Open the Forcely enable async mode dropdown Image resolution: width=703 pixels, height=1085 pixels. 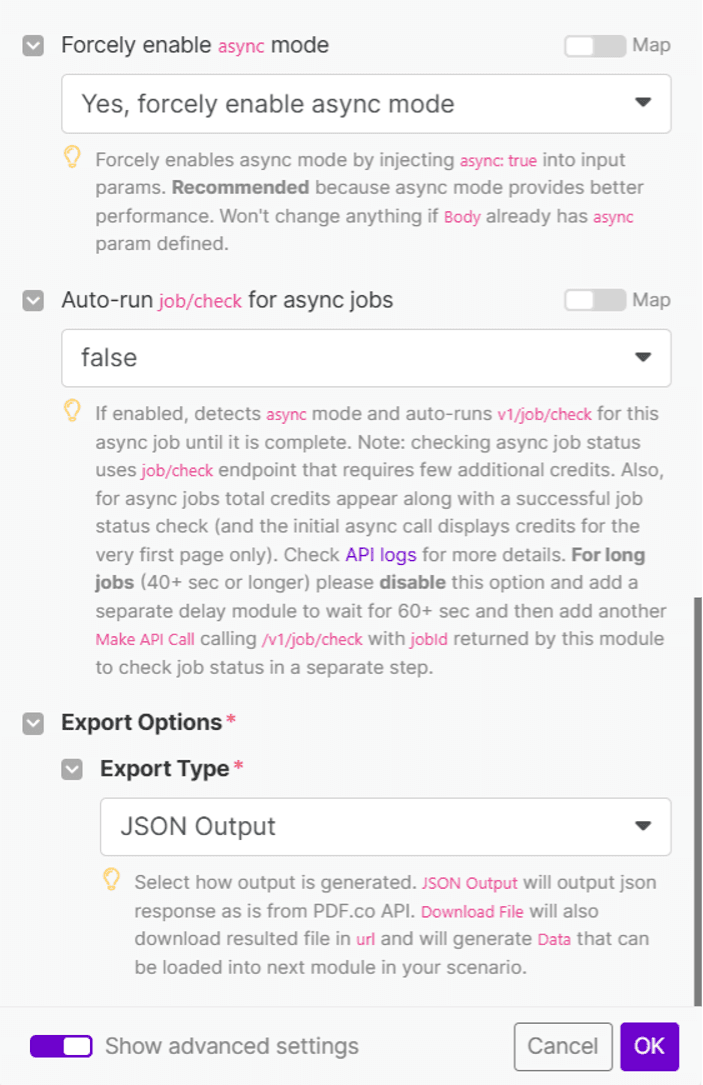pos(366,103)
